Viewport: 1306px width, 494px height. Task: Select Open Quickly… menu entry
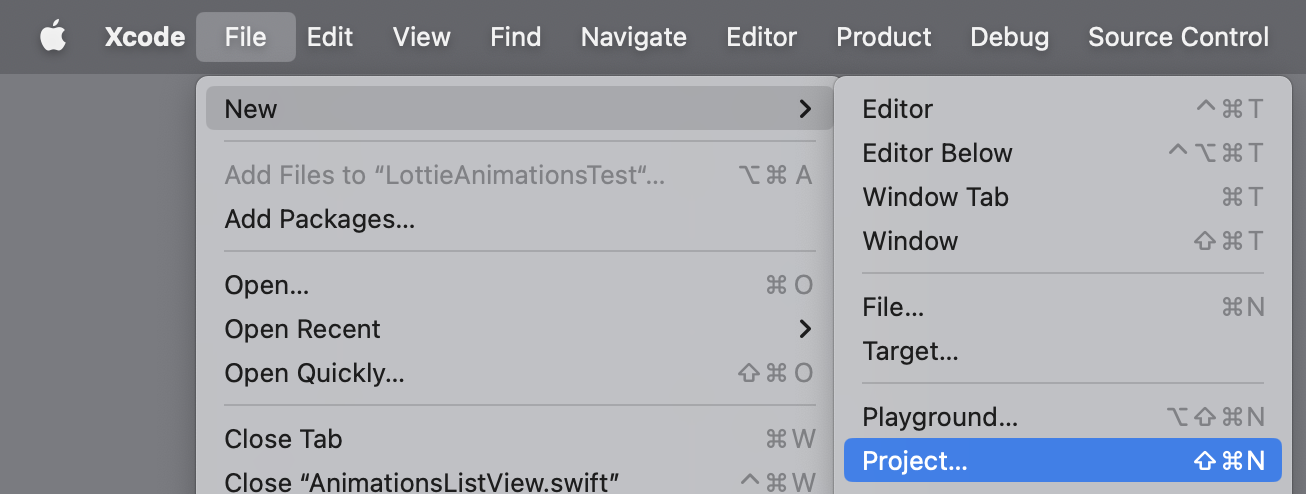click(x=314, y=373)
